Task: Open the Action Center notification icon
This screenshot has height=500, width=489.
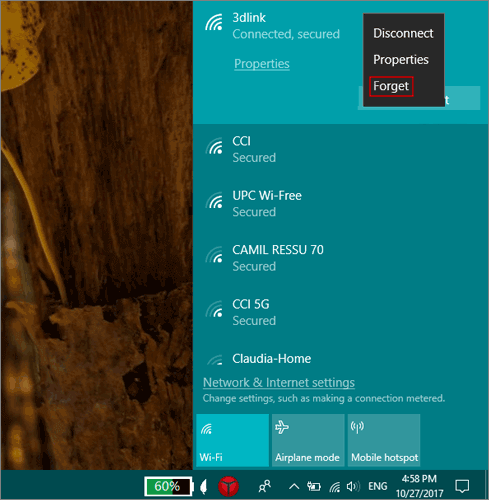Action: (462, 486)
